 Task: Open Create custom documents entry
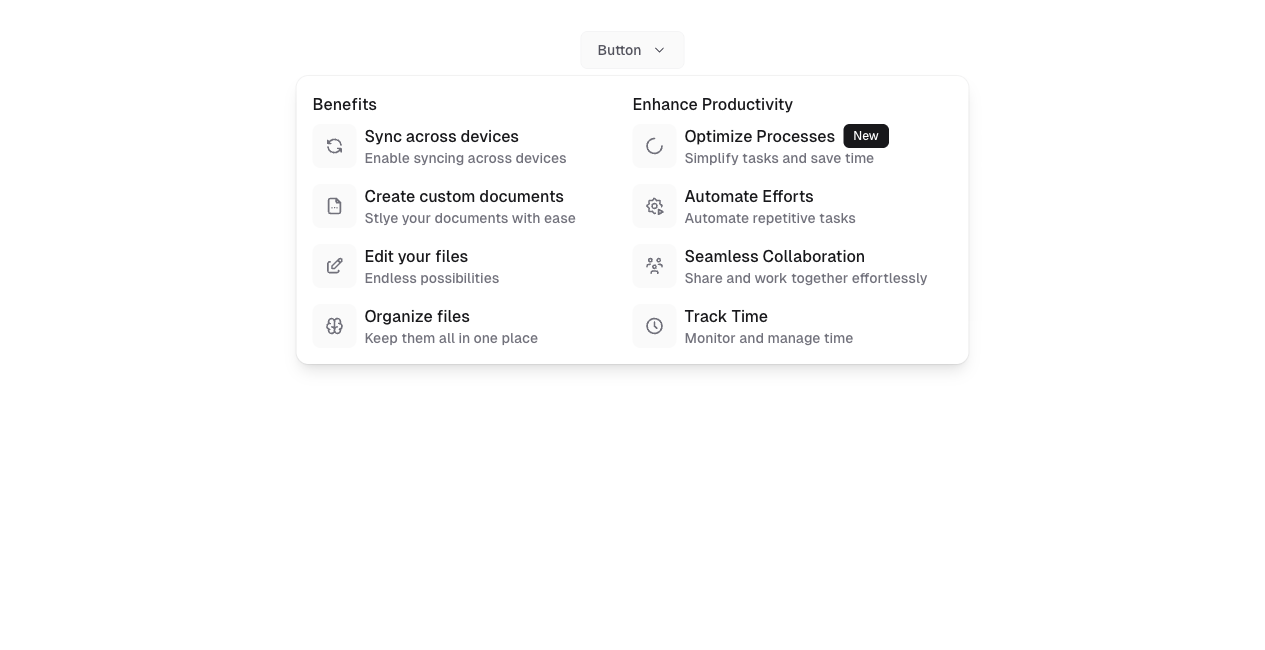tap(464, 197)
